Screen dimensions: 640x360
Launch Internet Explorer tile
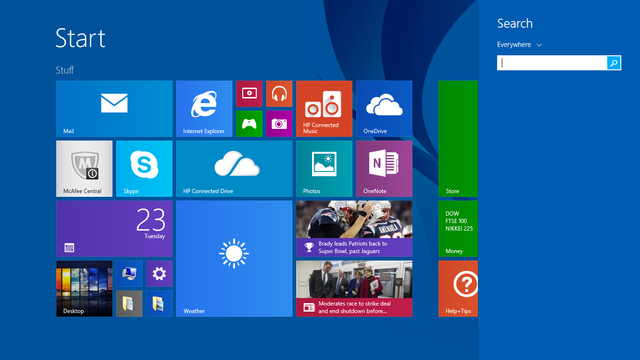(x=204, y=109)
